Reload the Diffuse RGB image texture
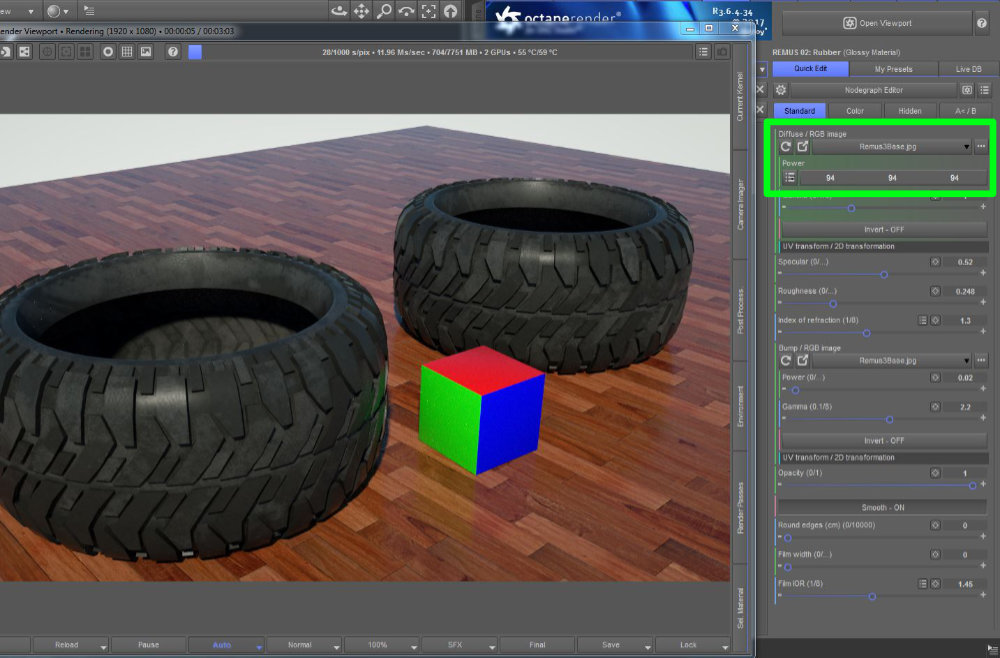The image size is (1000, 658). 786,147
